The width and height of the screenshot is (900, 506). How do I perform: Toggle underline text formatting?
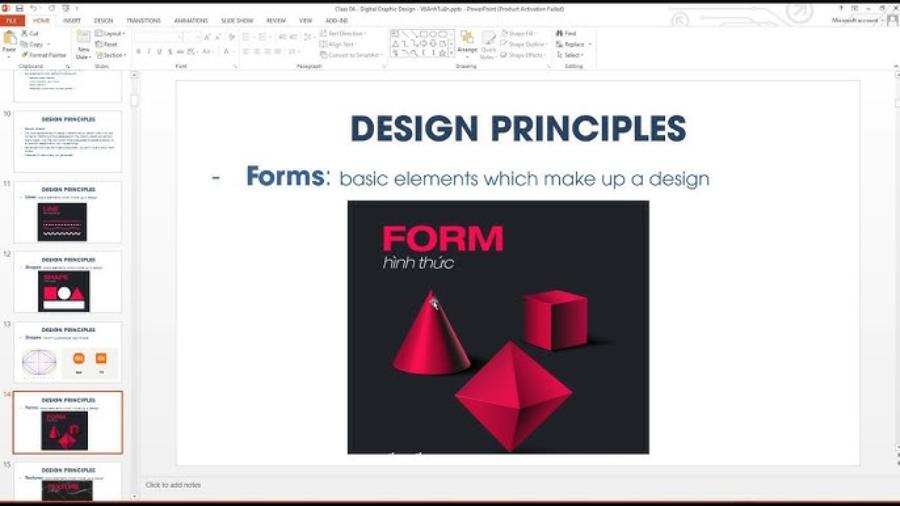(159, 52)
